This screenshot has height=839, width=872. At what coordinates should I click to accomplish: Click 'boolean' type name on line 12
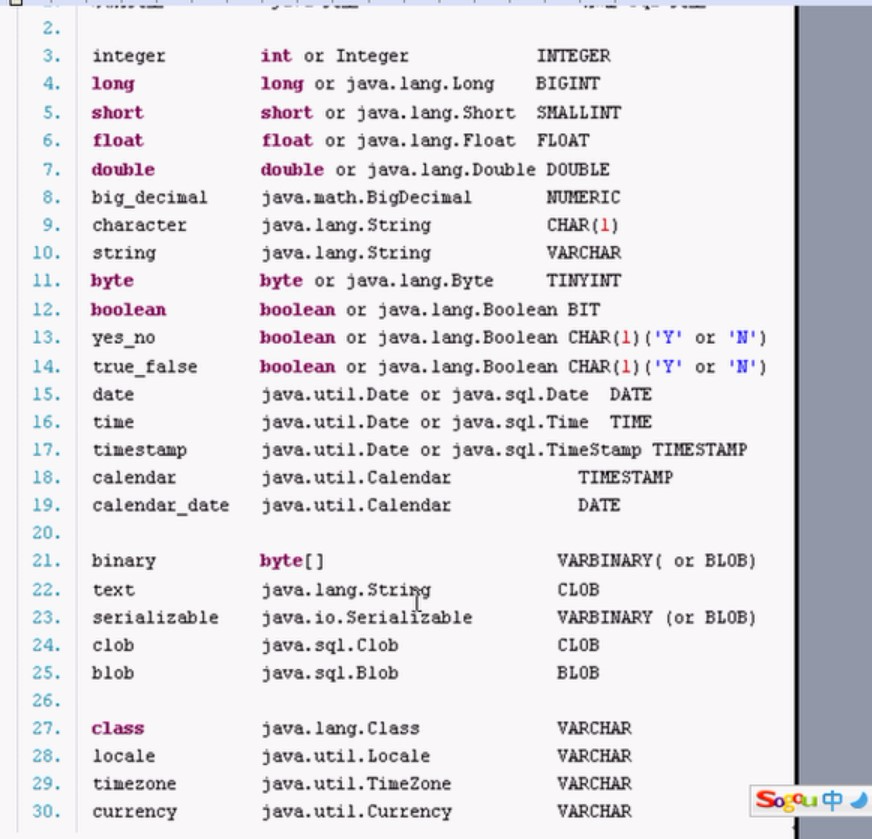(128, 309)
